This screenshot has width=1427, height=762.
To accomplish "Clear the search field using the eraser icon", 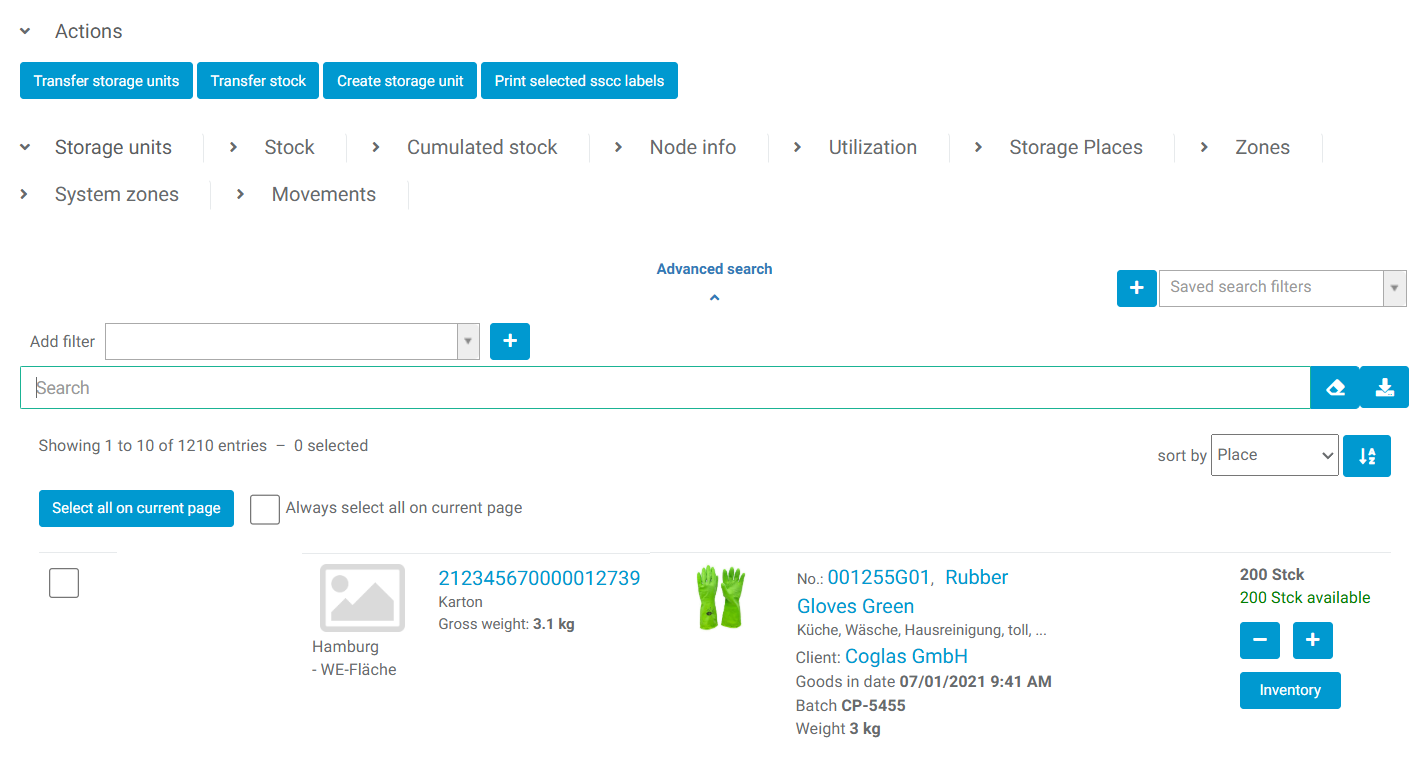I will (1334, 387).
